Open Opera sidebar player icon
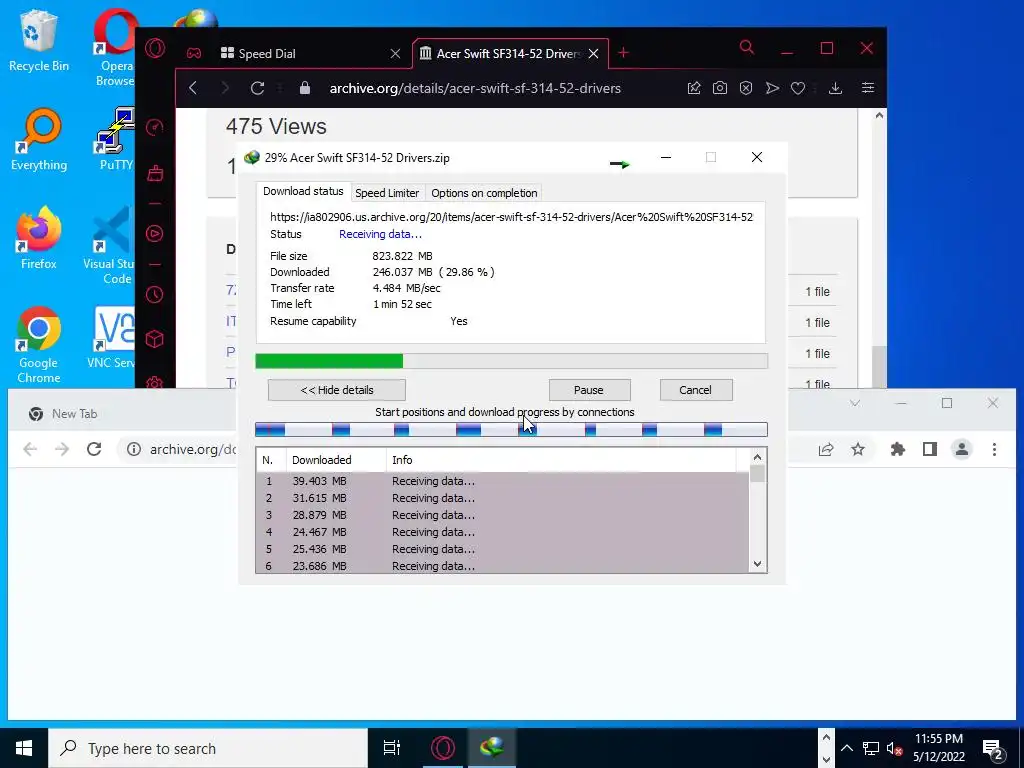 155,234
